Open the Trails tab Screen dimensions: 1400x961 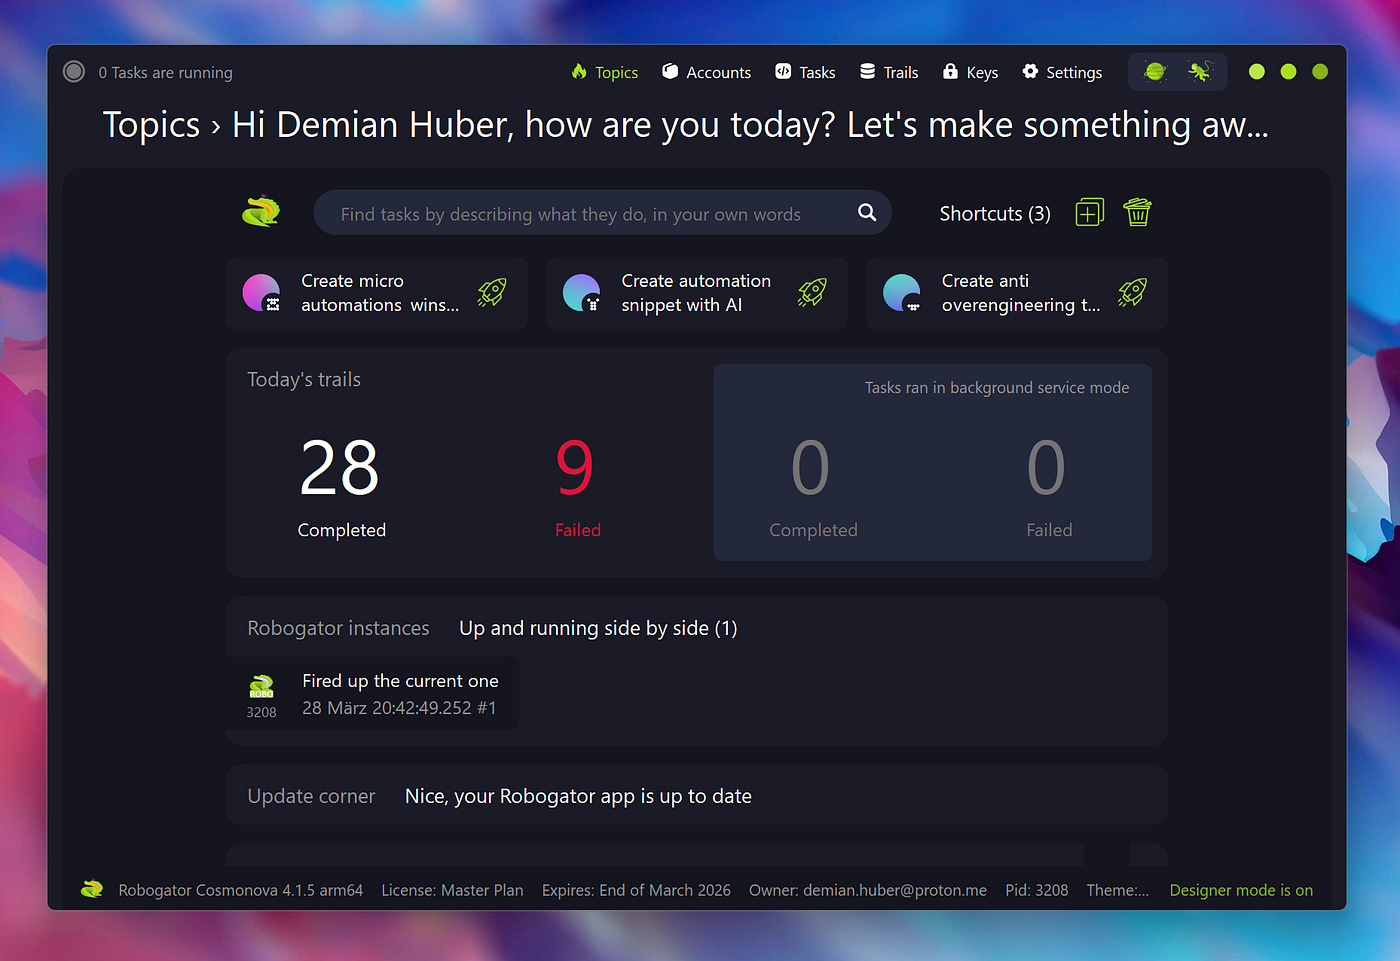pyautogui.click(x=889, y=72)
